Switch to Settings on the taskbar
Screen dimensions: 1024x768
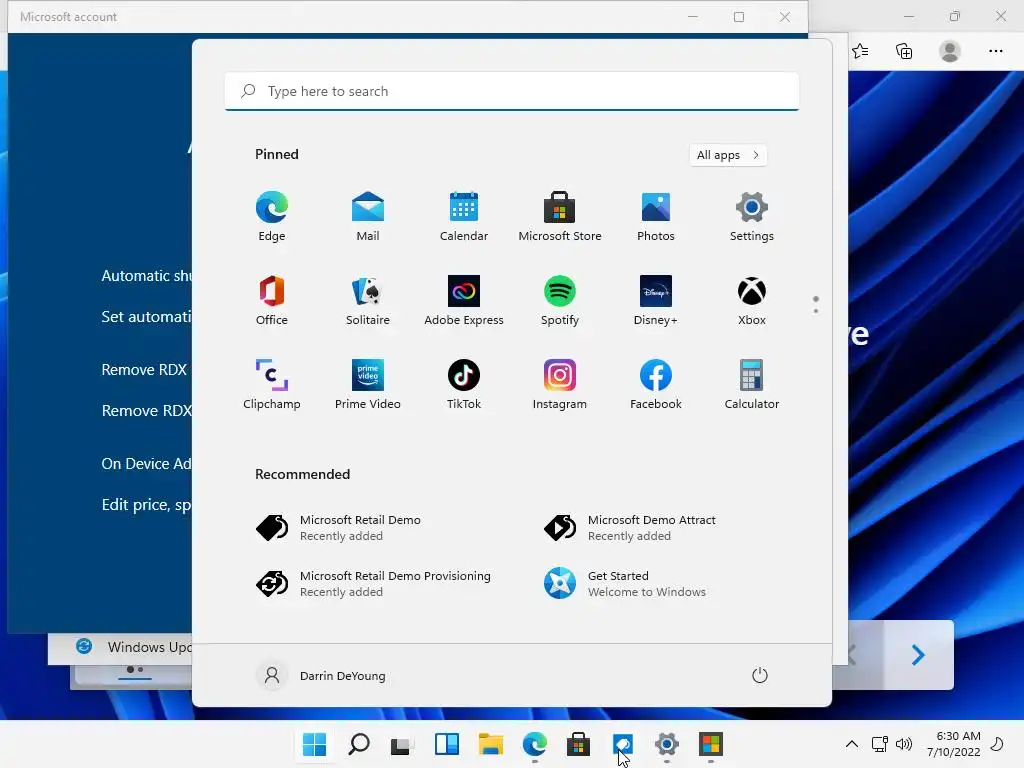point(667,744)
